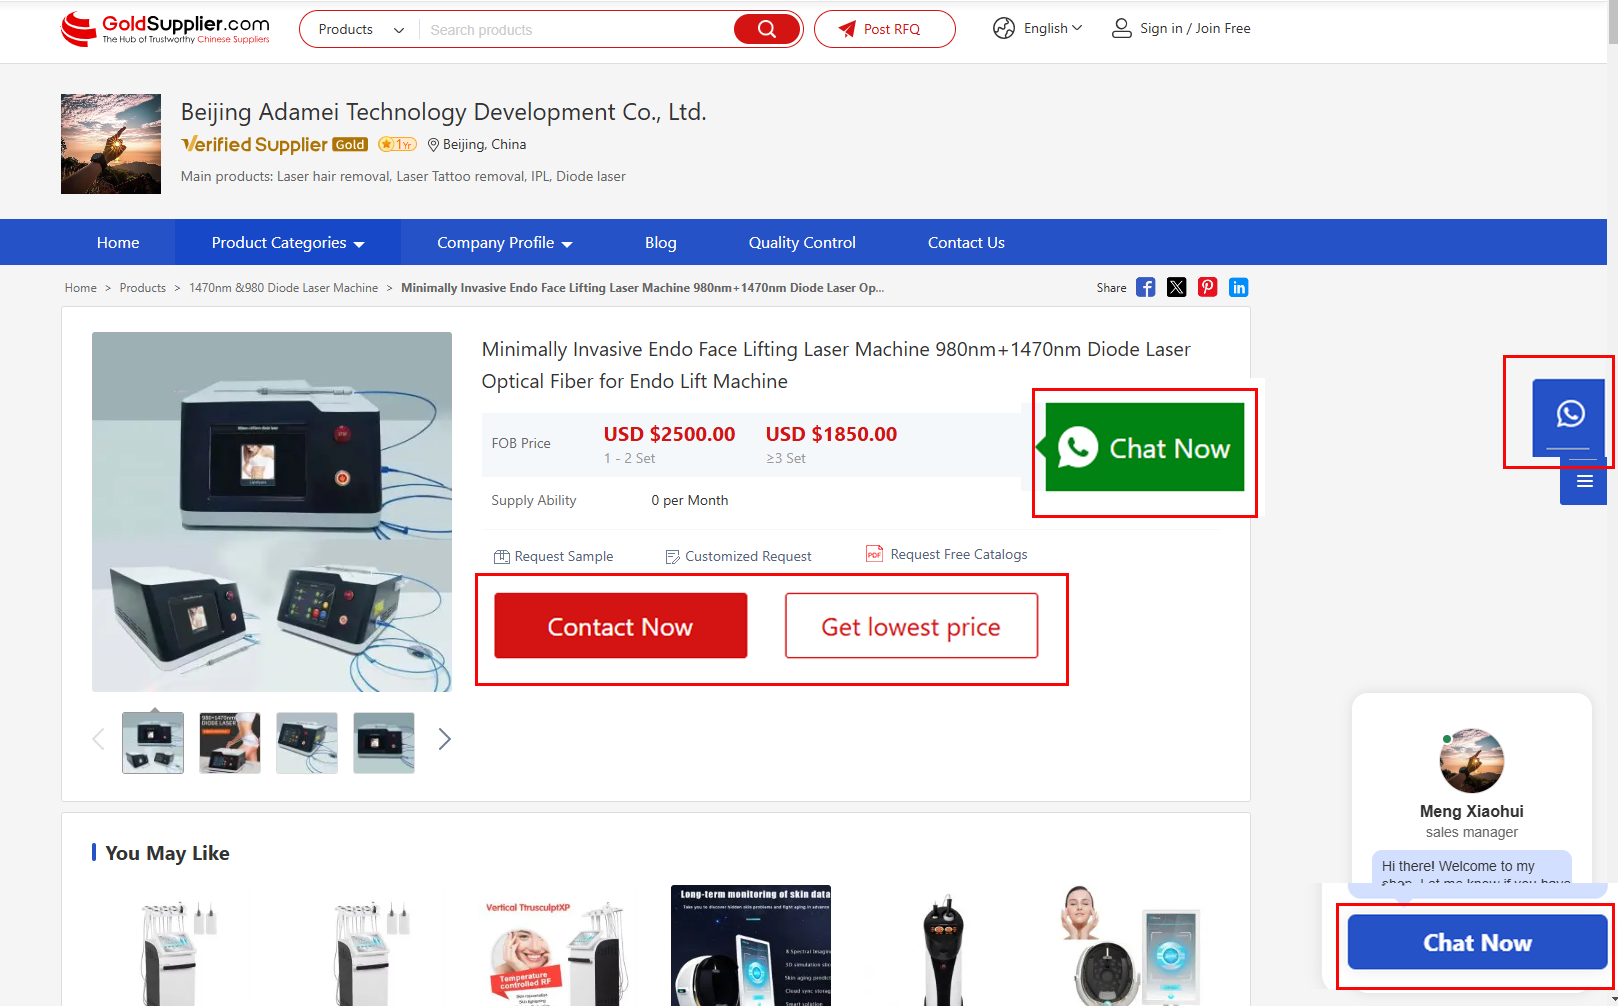1618x1006 pixels.
Task: Open the floating WhatsApp sidebar icon
Action: [x=1569, y=414]
